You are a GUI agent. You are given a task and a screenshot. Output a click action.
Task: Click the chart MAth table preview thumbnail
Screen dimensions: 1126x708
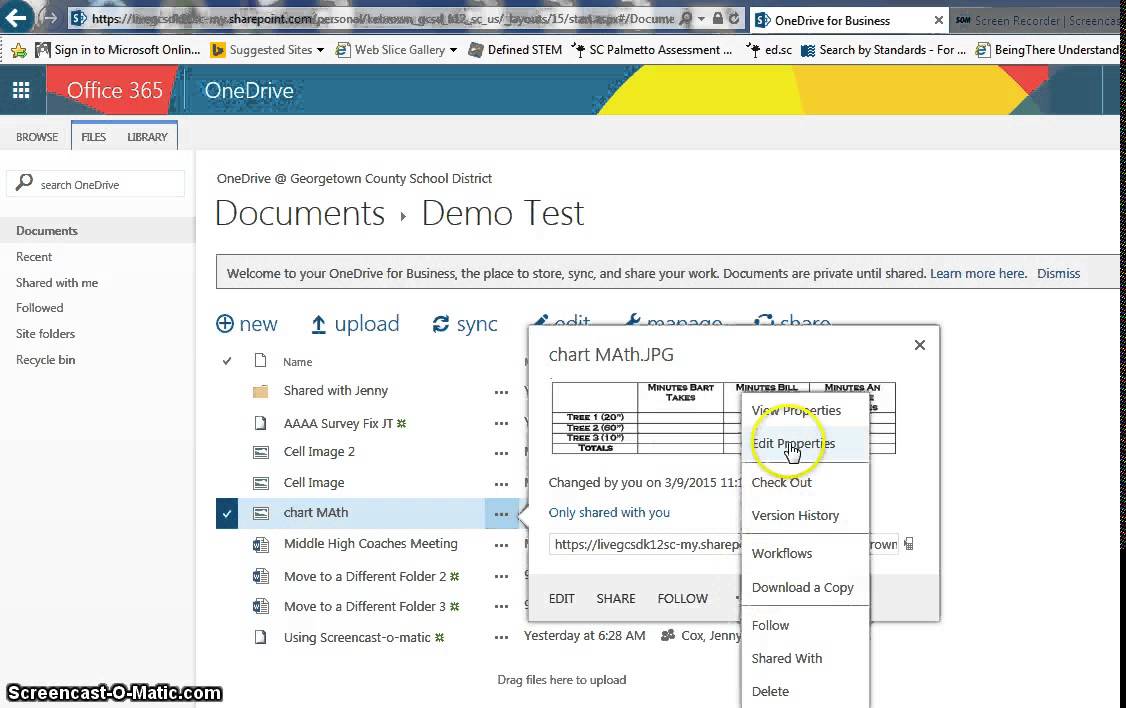tap(723, 418)
